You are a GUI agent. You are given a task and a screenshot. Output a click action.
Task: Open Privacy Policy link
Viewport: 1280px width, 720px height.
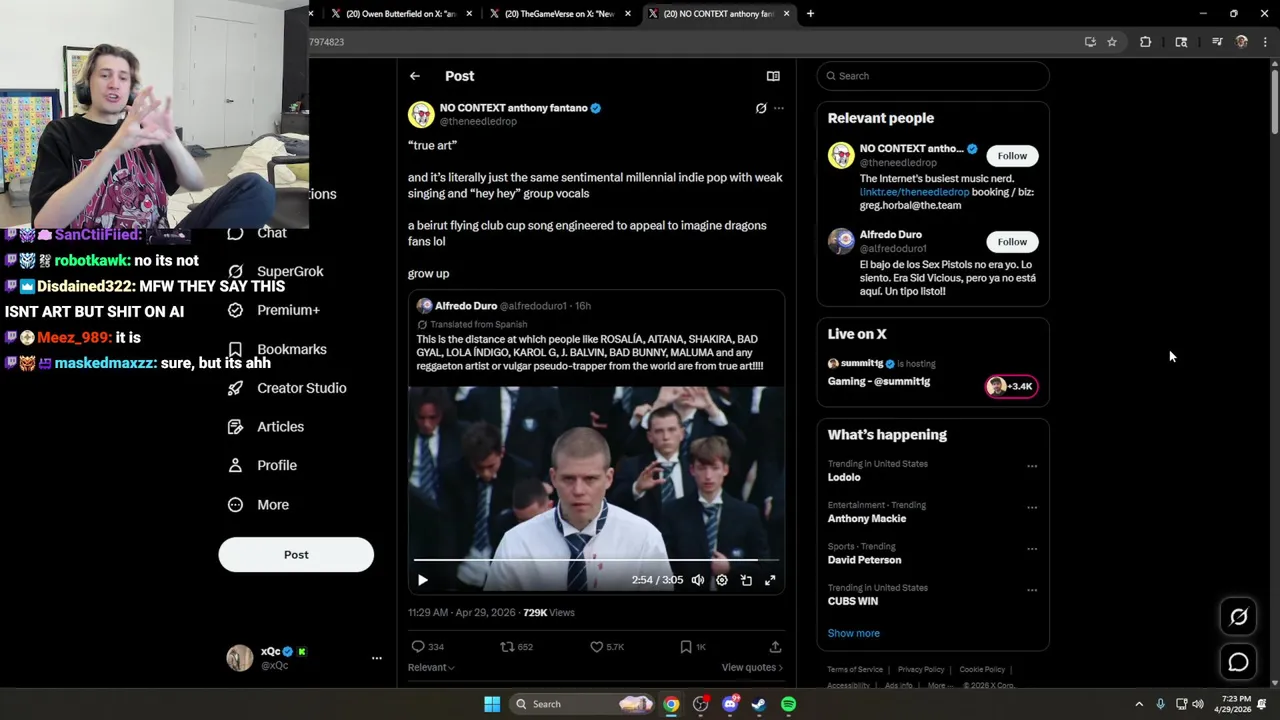pos(921,670)
